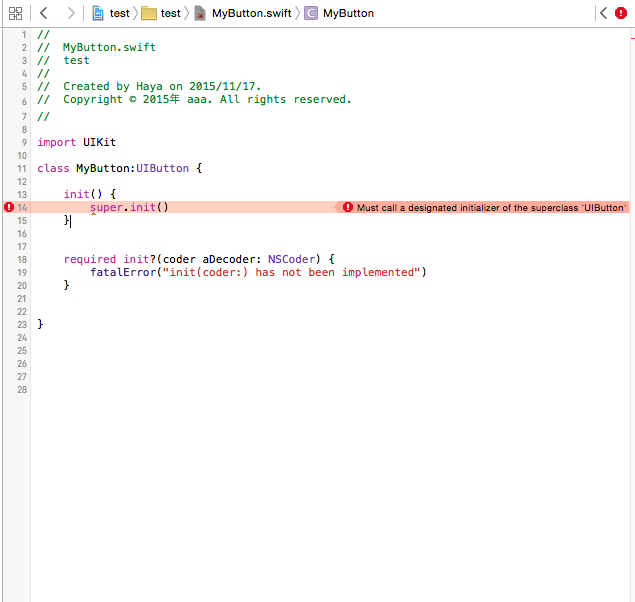The height and width of the screenshot is (602, 635).
Task: Click the yellow test folder icon
Action: (149, 13)
